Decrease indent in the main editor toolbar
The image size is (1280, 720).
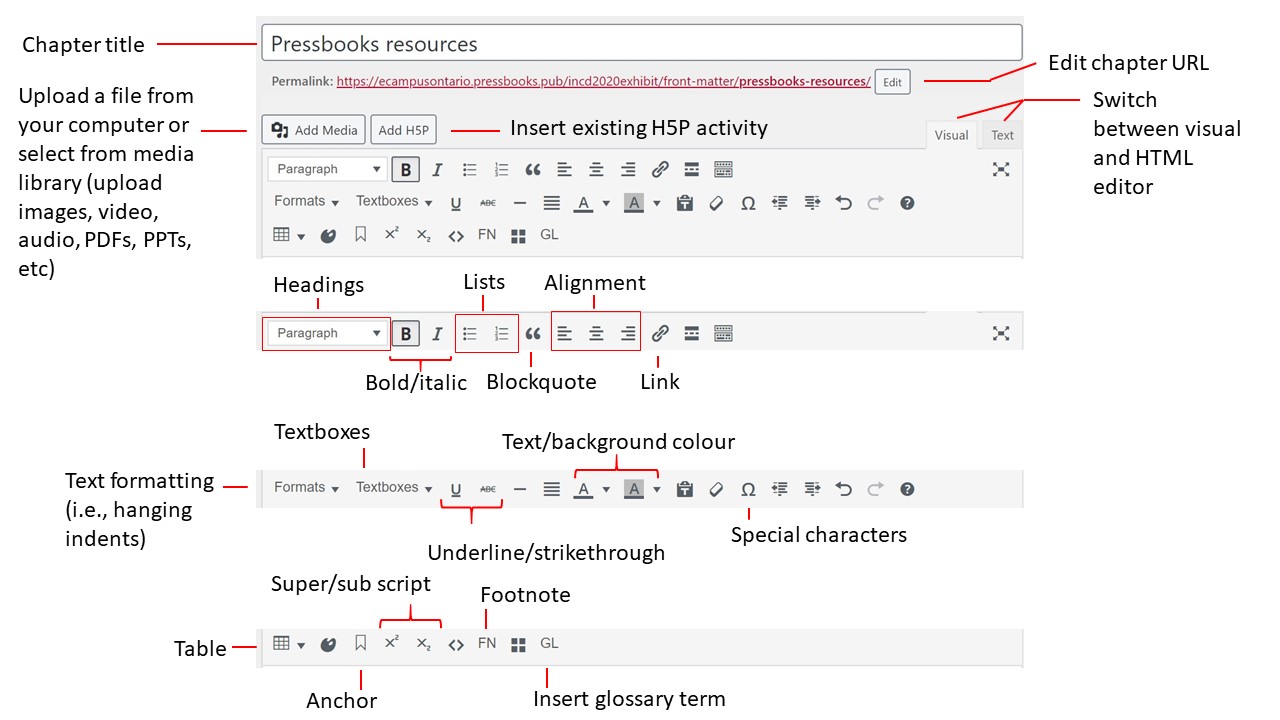point(780,203)
